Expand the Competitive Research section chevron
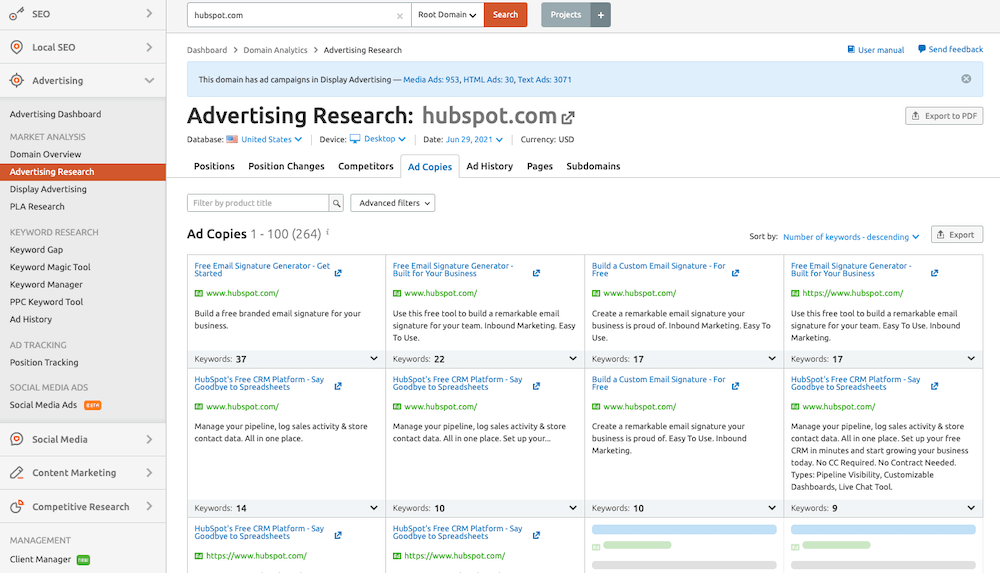This screenshot has width=1000, height=573. point(149,506)
